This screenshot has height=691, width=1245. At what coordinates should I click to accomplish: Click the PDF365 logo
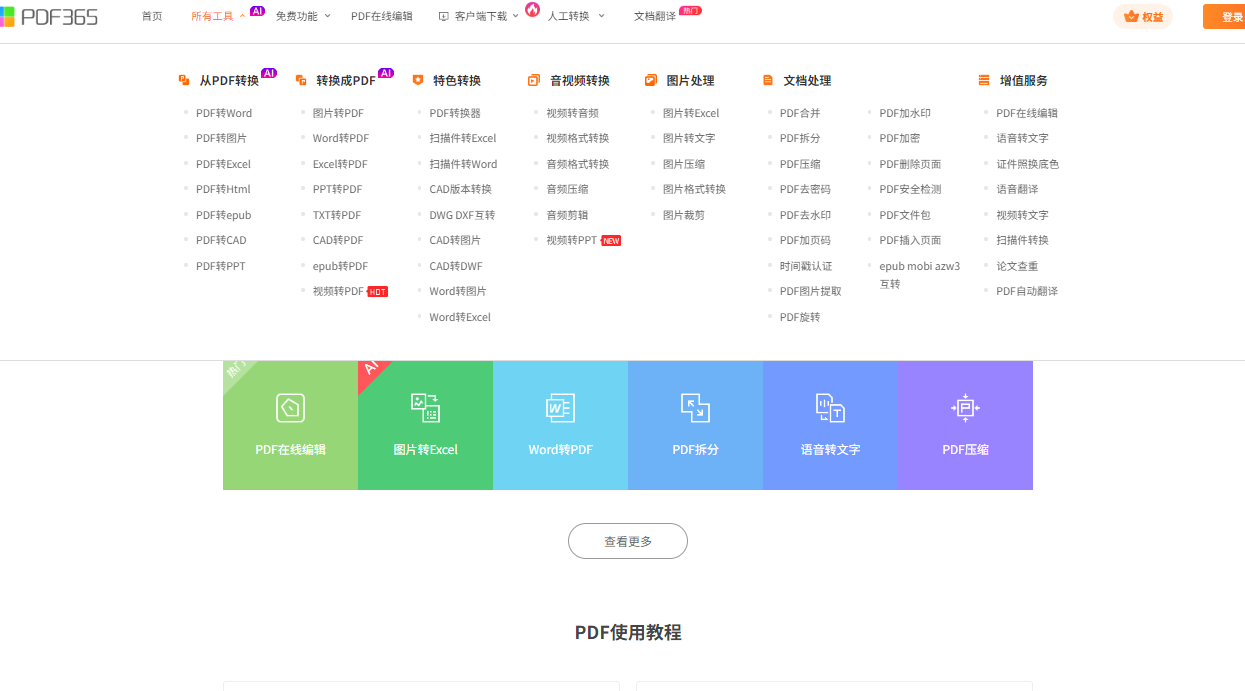[x=49, y=16]
